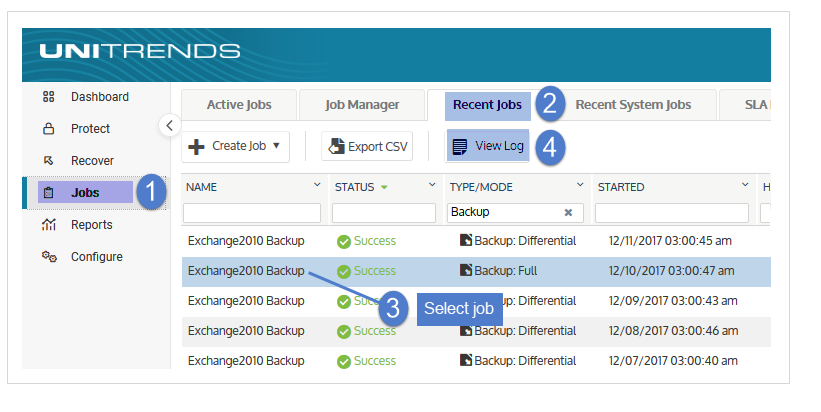Click the NAME filter input field

point(252,213)
